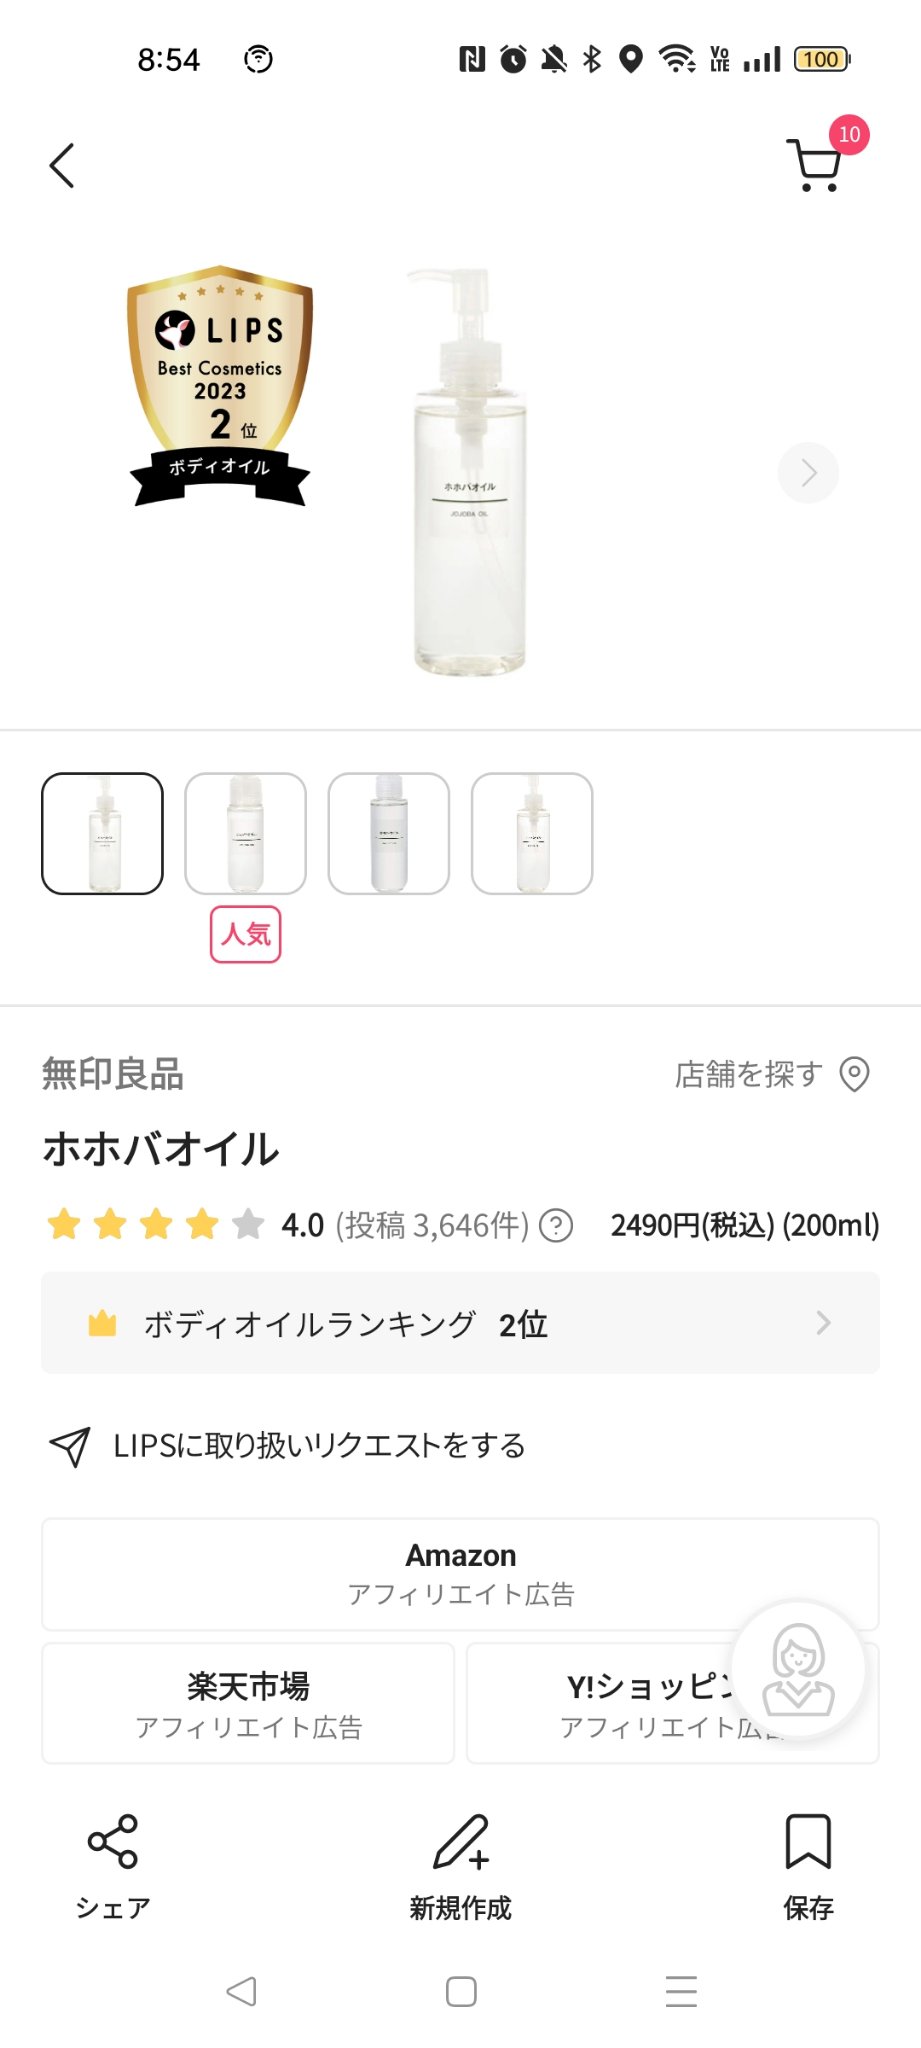The width and height of the screenshot is (921, 2048).
Task: Open the chat assistant avatar
Action: [798, 1668]
